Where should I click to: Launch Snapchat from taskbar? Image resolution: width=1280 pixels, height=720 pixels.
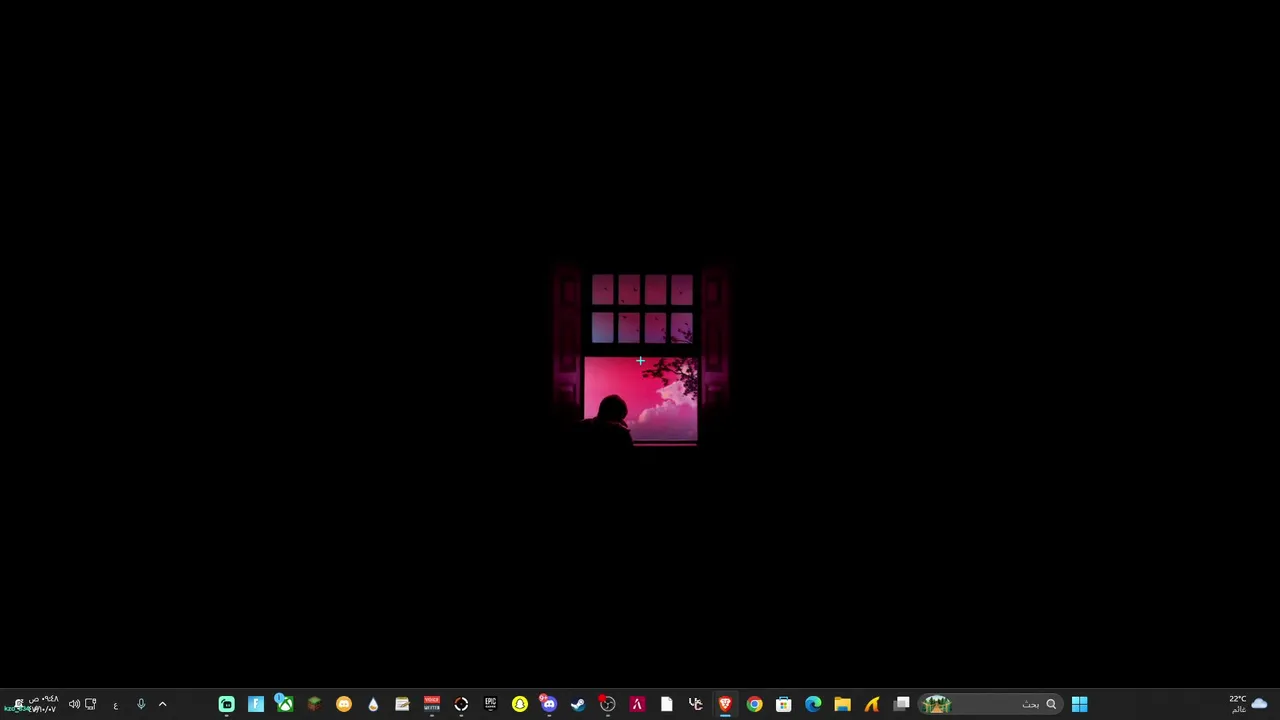click(520, 704)
